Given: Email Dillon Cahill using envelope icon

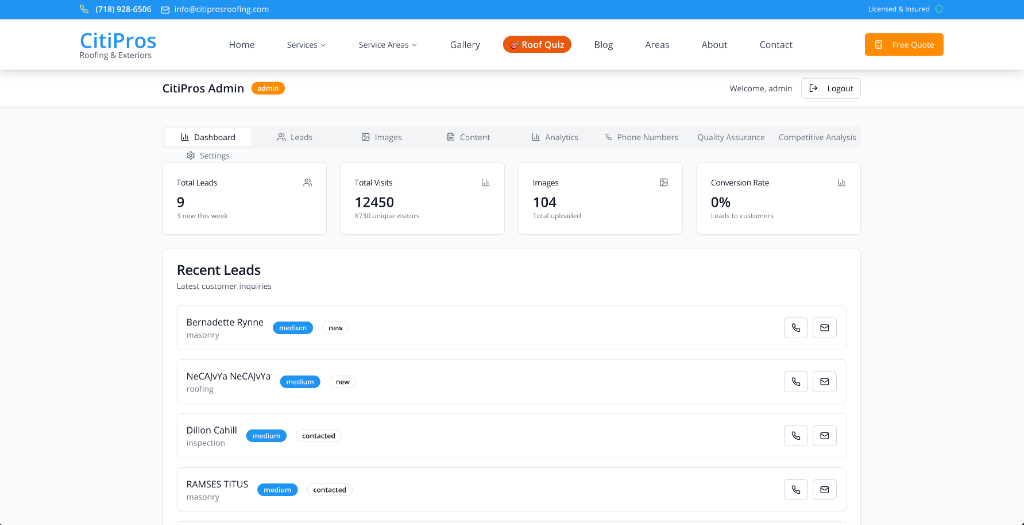Looking at the screenshot, I should [824, 435].
